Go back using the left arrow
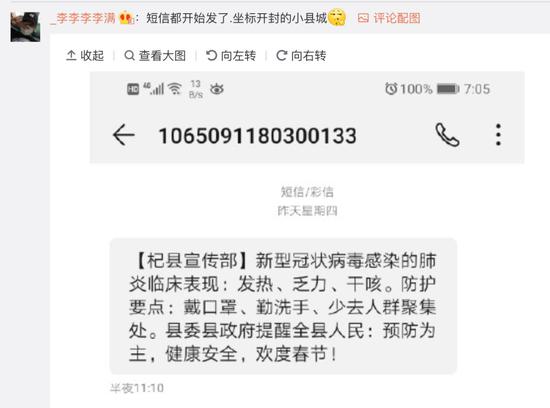The height and width of the screenshot is (408, 550). tap(123, 135)
